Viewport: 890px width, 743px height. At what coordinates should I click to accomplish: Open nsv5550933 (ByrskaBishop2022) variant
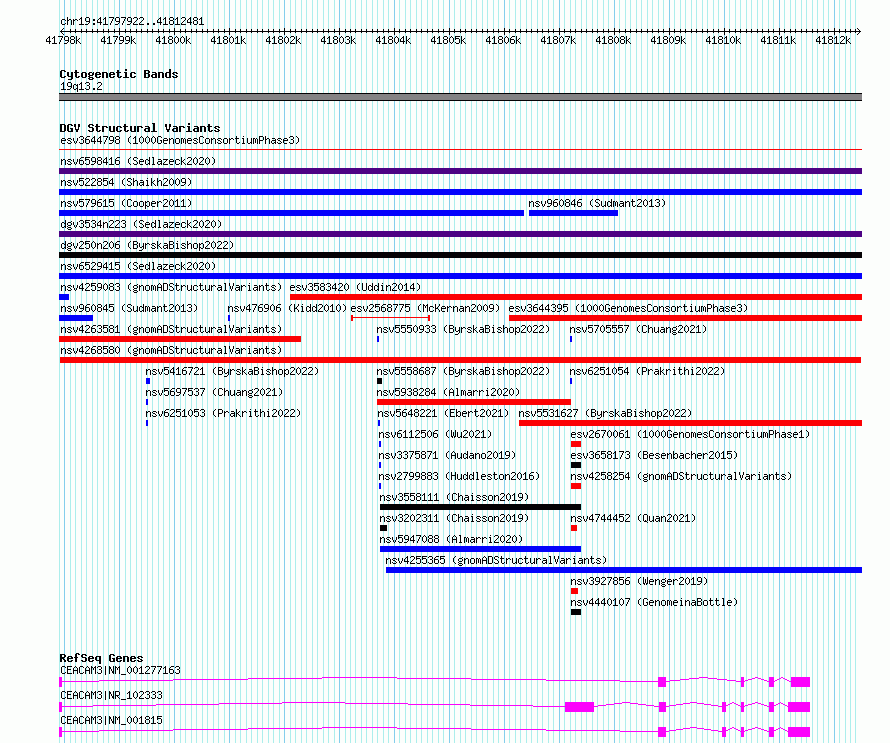click(463, 329)
